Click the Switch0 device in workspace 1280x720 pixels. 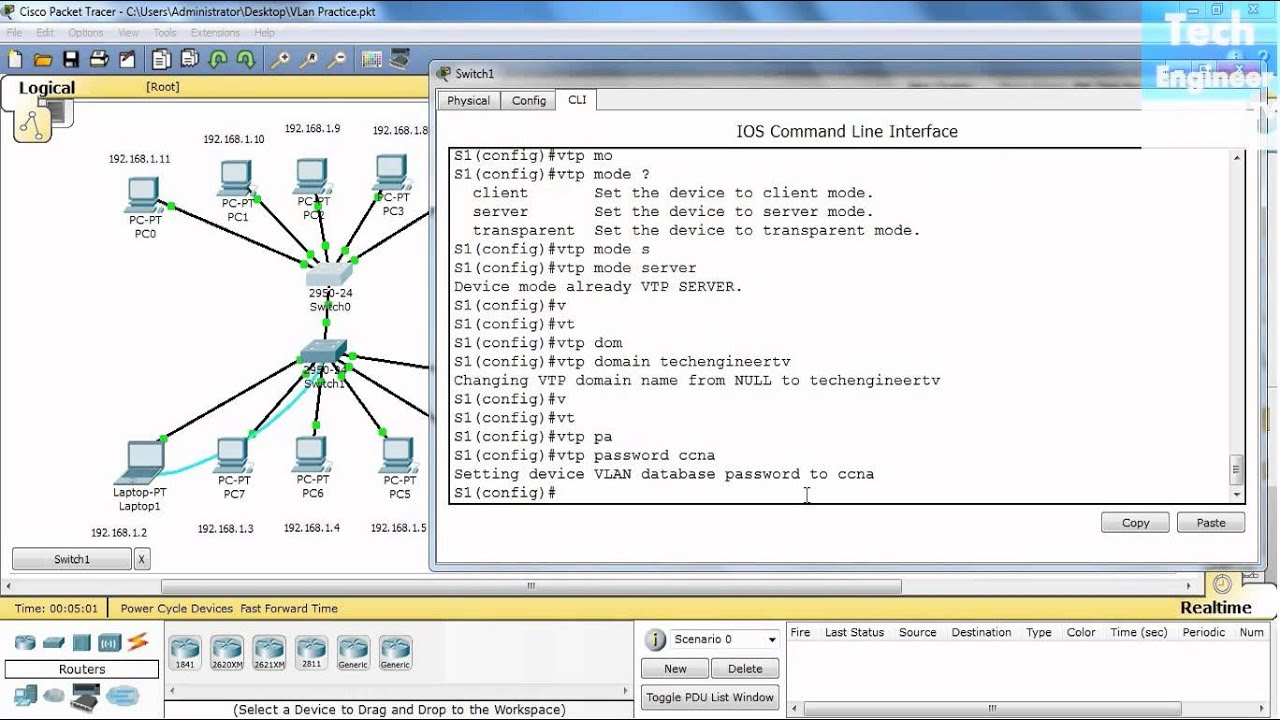tap(330, 276)
